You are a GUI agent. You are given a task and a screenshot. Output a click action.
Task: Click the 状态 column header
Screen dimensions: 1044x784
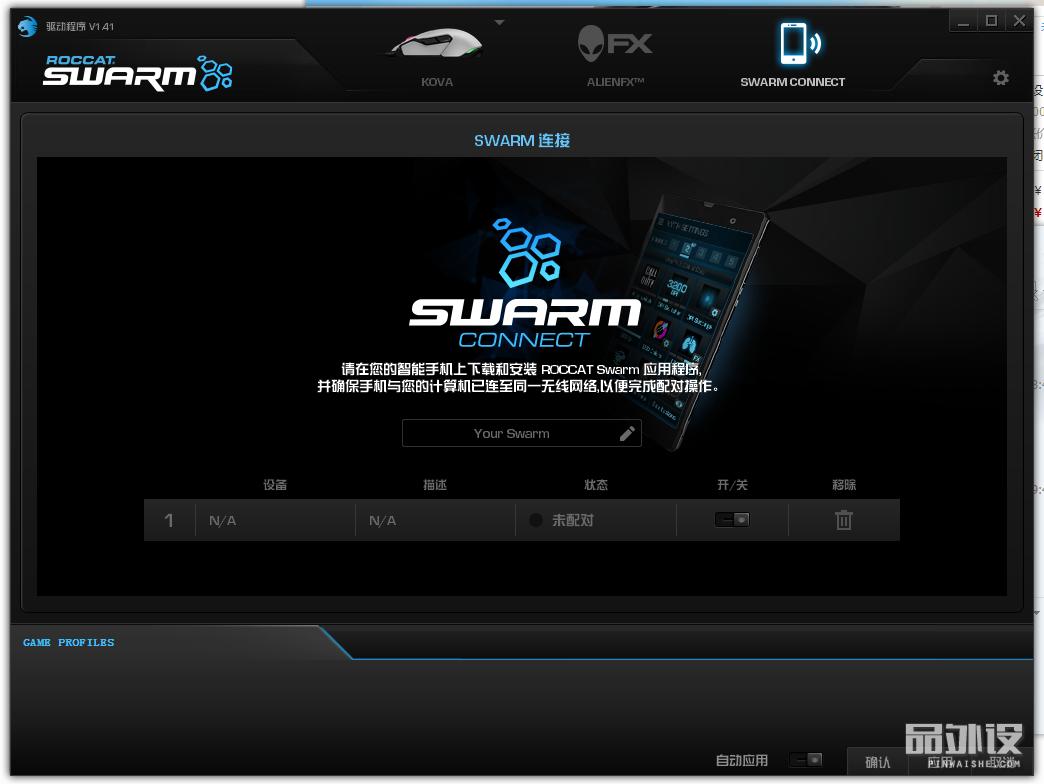[596, 485]
